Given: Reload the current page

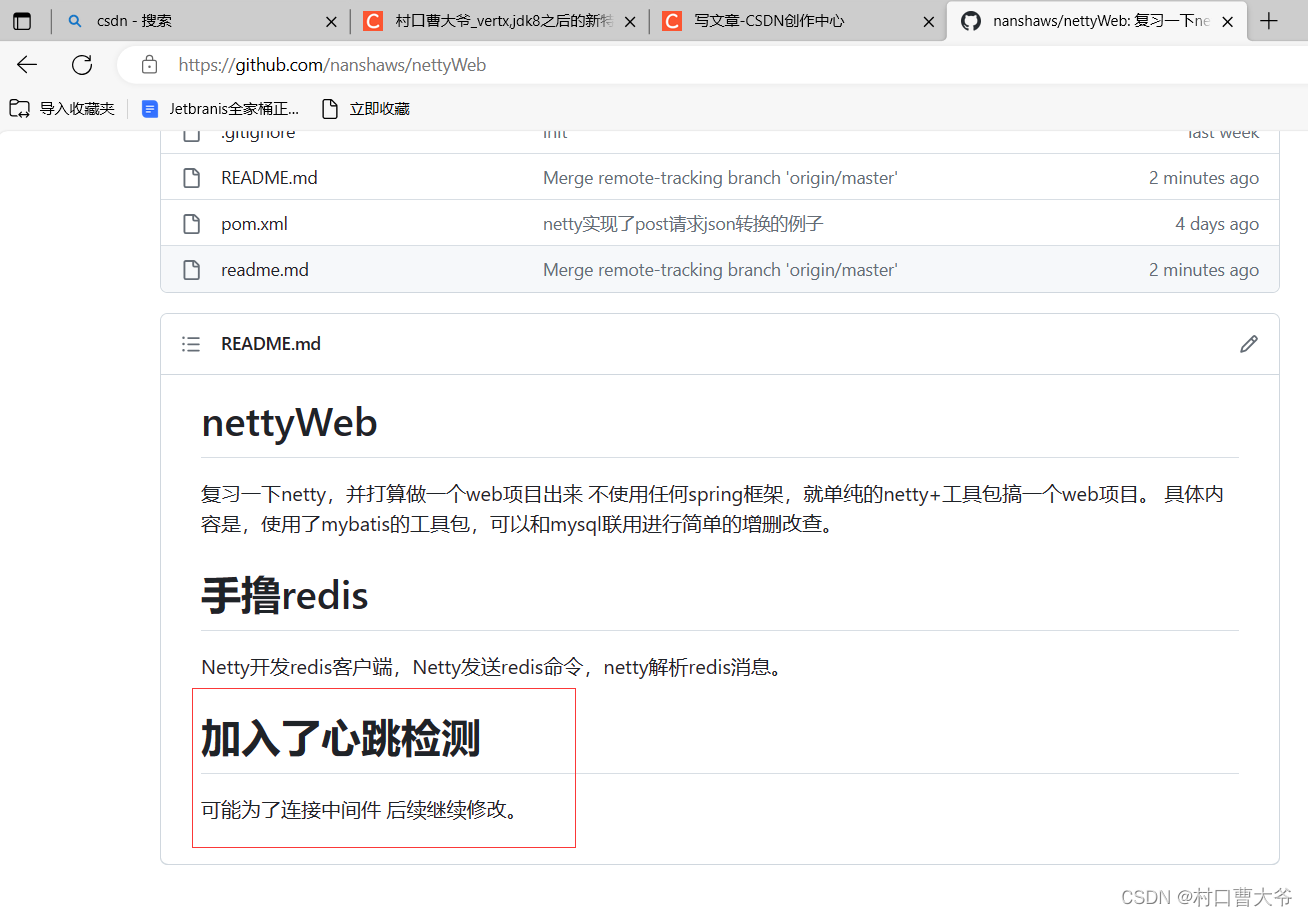Looking at the screenshot, I should 82,65.
